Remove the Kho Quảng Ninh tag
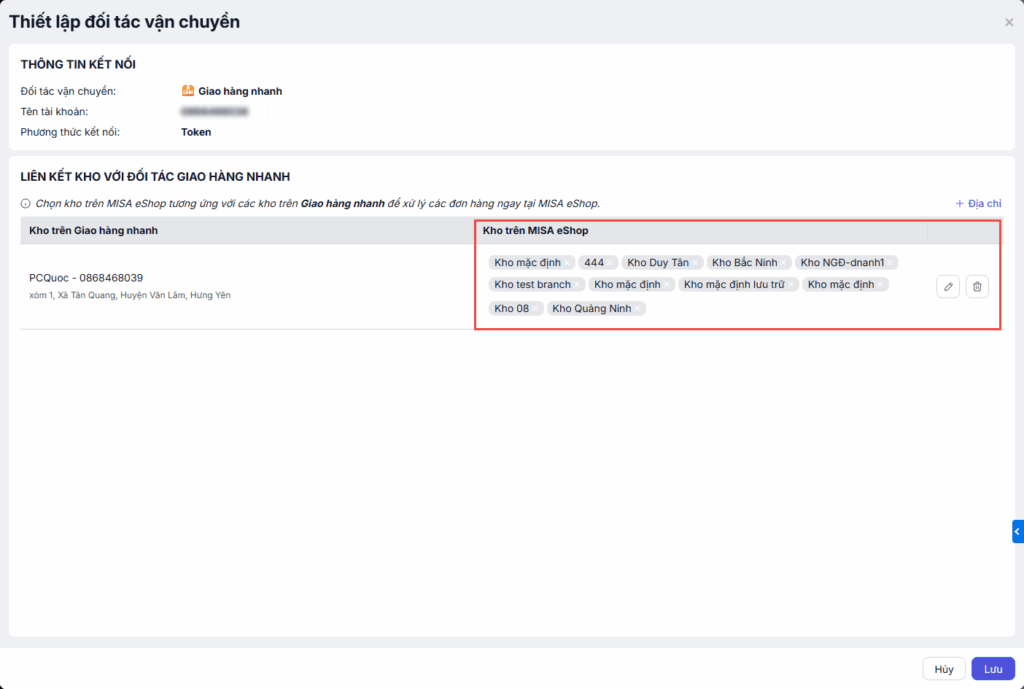Screen dimensions: 1024x689 638,308
